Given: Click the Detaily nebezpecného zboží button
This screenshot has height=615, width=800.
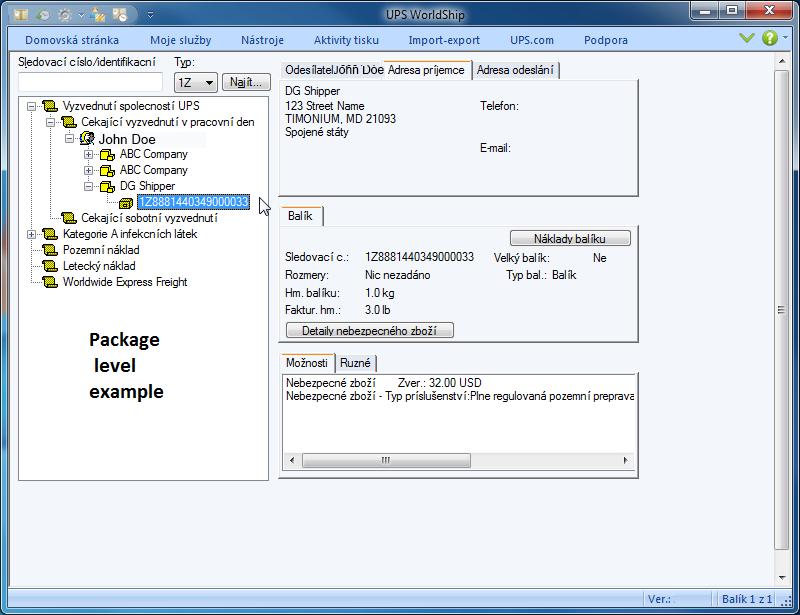Looking at the screenshot, I should [369, 330].
